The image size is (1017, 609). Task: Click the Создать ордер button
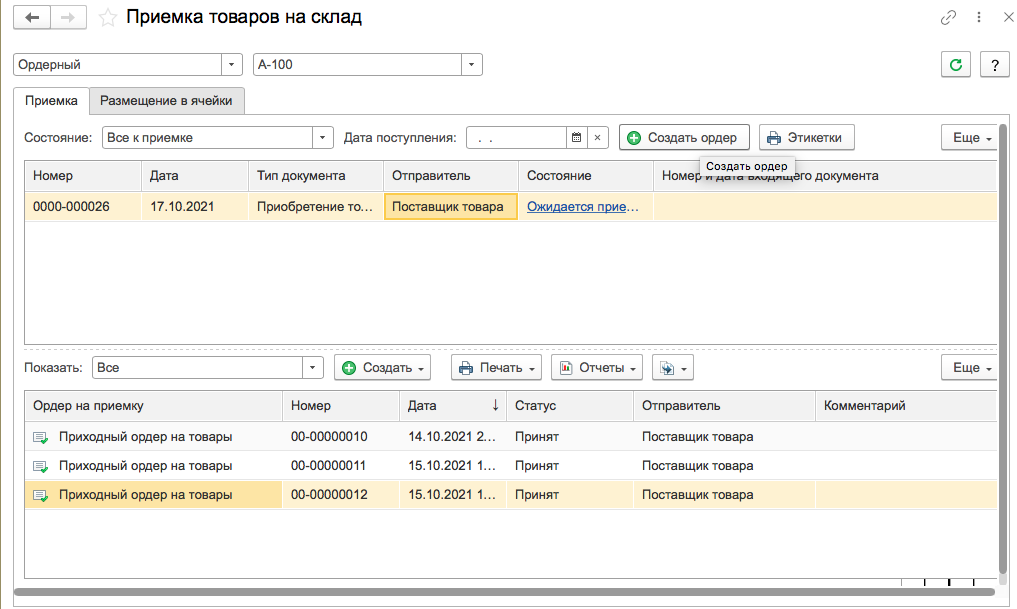(684, 137)
